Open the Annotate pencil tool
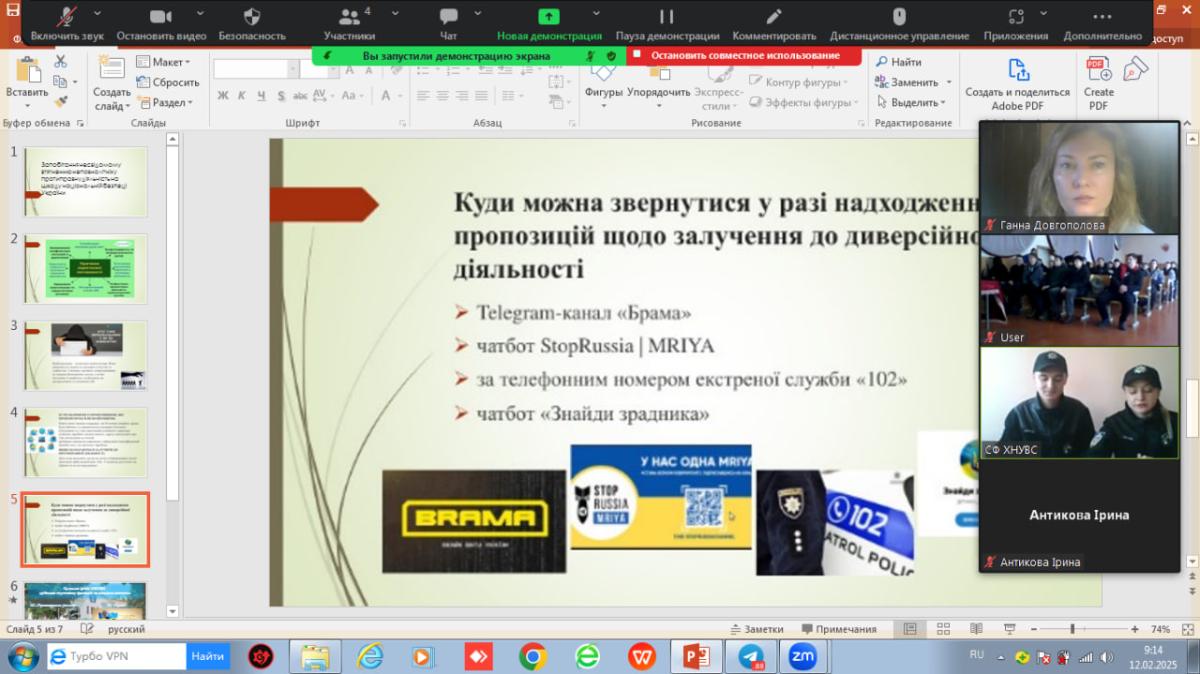Image resolution: width=1200 pixels, height=674 pixels. [774, 18]
